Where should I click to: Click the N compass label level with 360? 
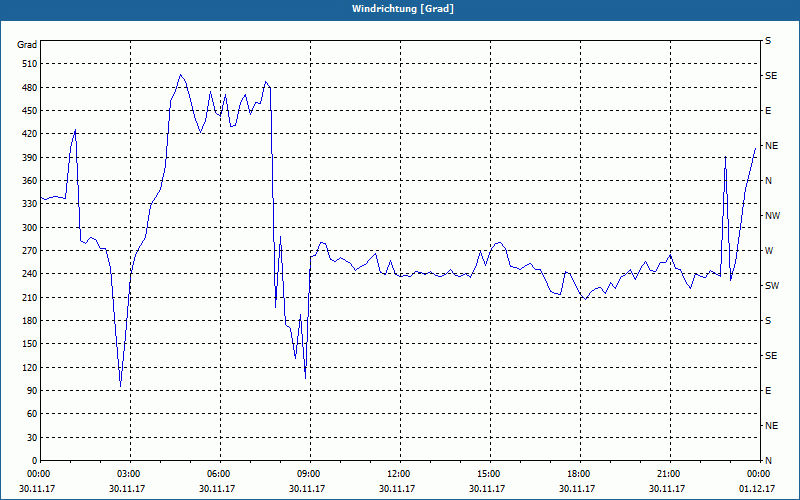tap(768, 181)
